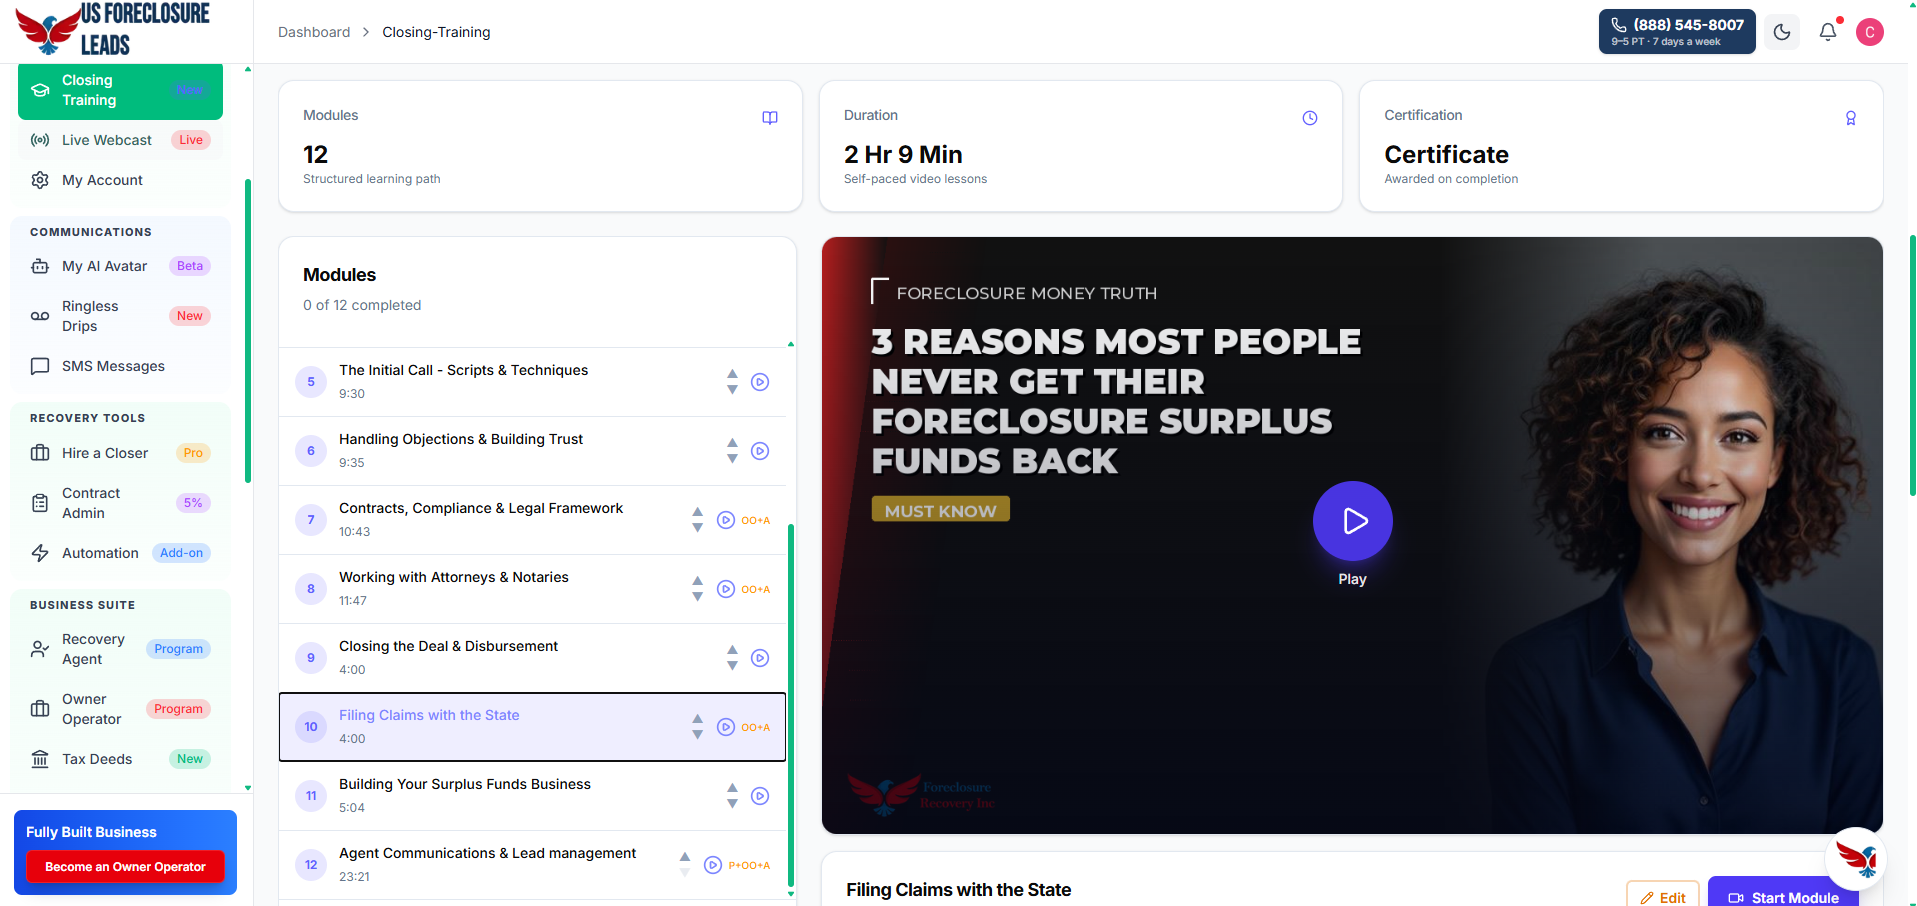Play module 8 Working with Attorneys
This screenshot has height=906, width=1917.
click(x=726, y=589)
